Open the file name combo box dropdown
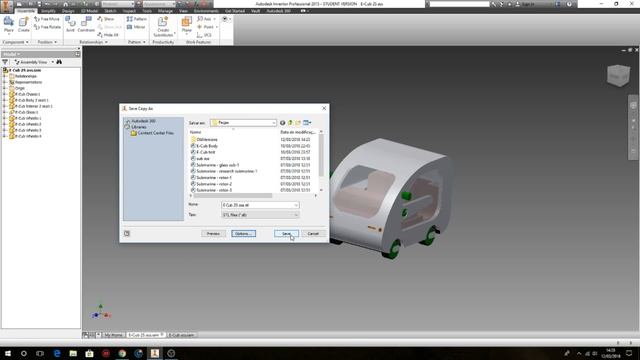Viewport: 640px width, 360px height. coord(296,205)
